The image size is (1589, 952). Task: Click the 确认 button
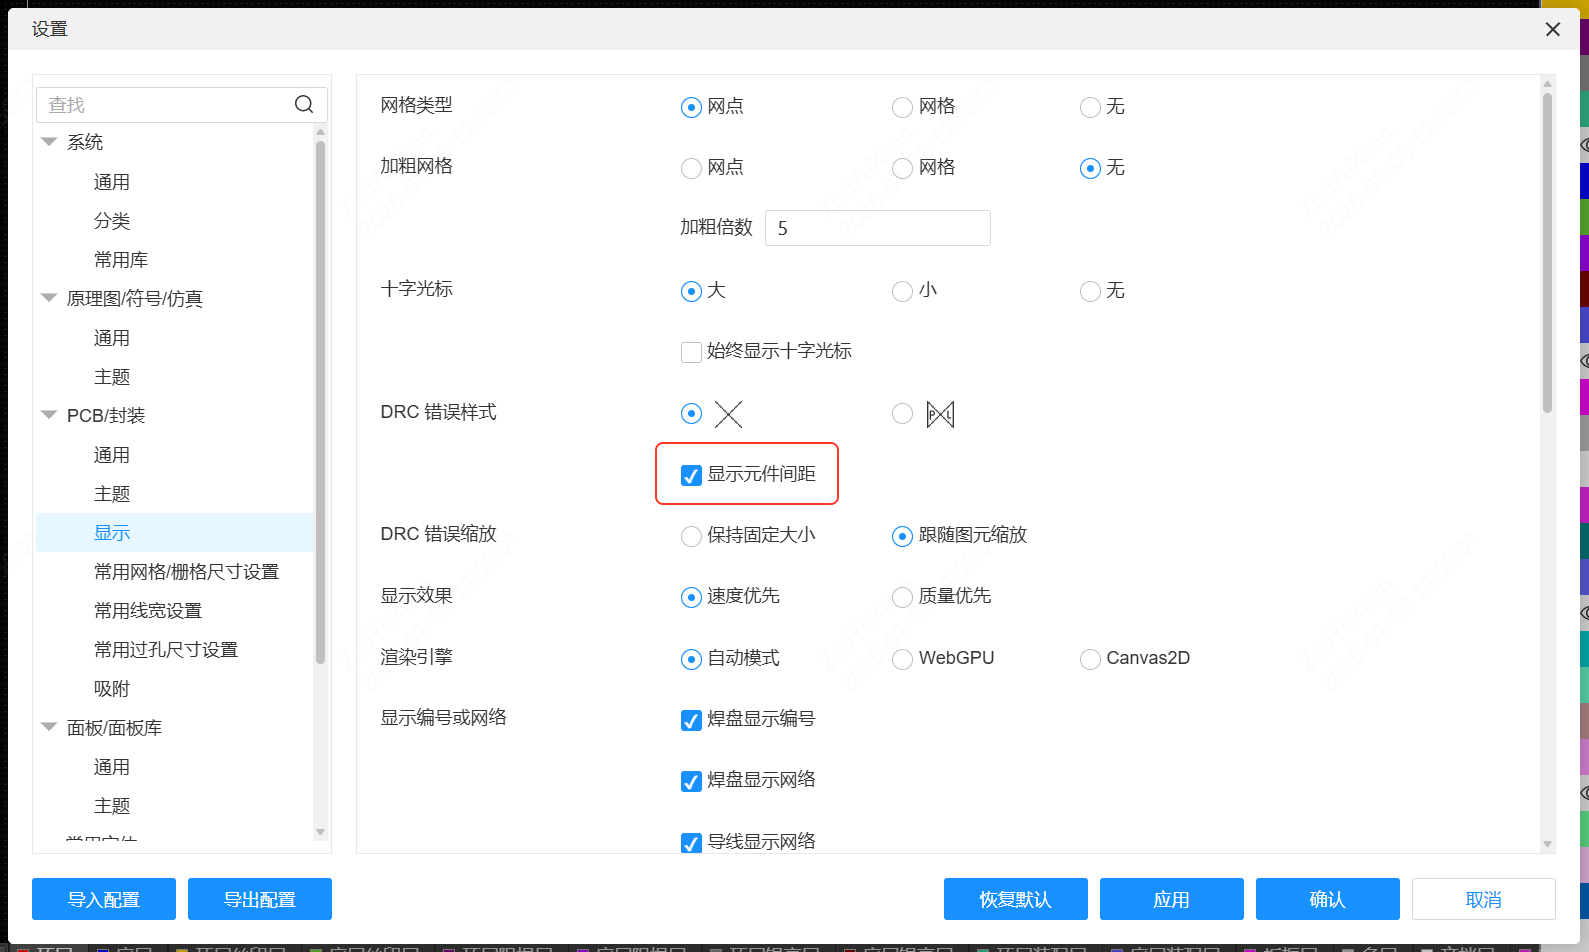coord(1328,899)
